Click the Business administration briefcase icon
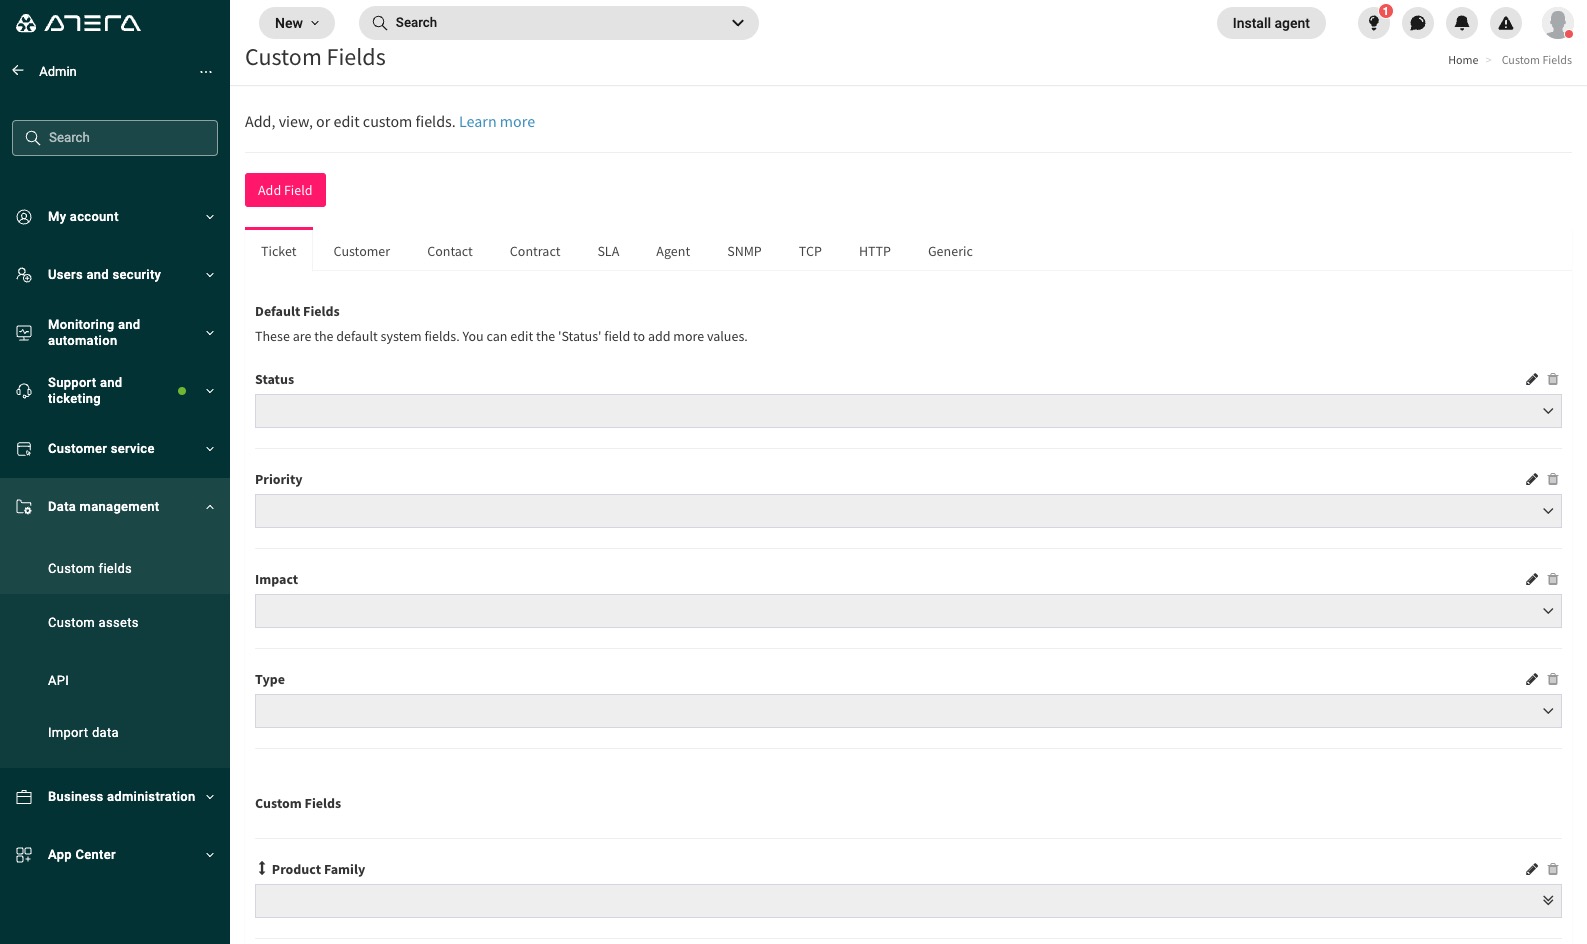1587x944 pixels. pos(24,797)
